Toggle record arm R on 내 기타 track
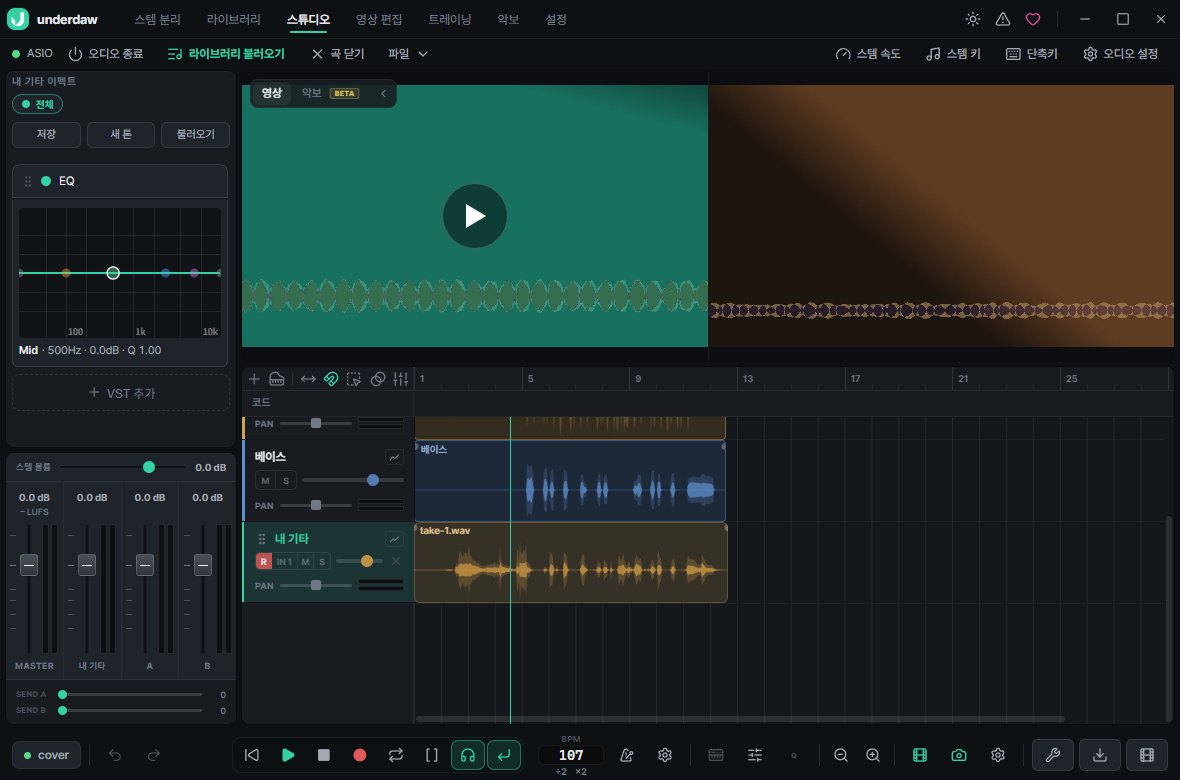This screenshot has height=780, width=1180. (263, 562)
